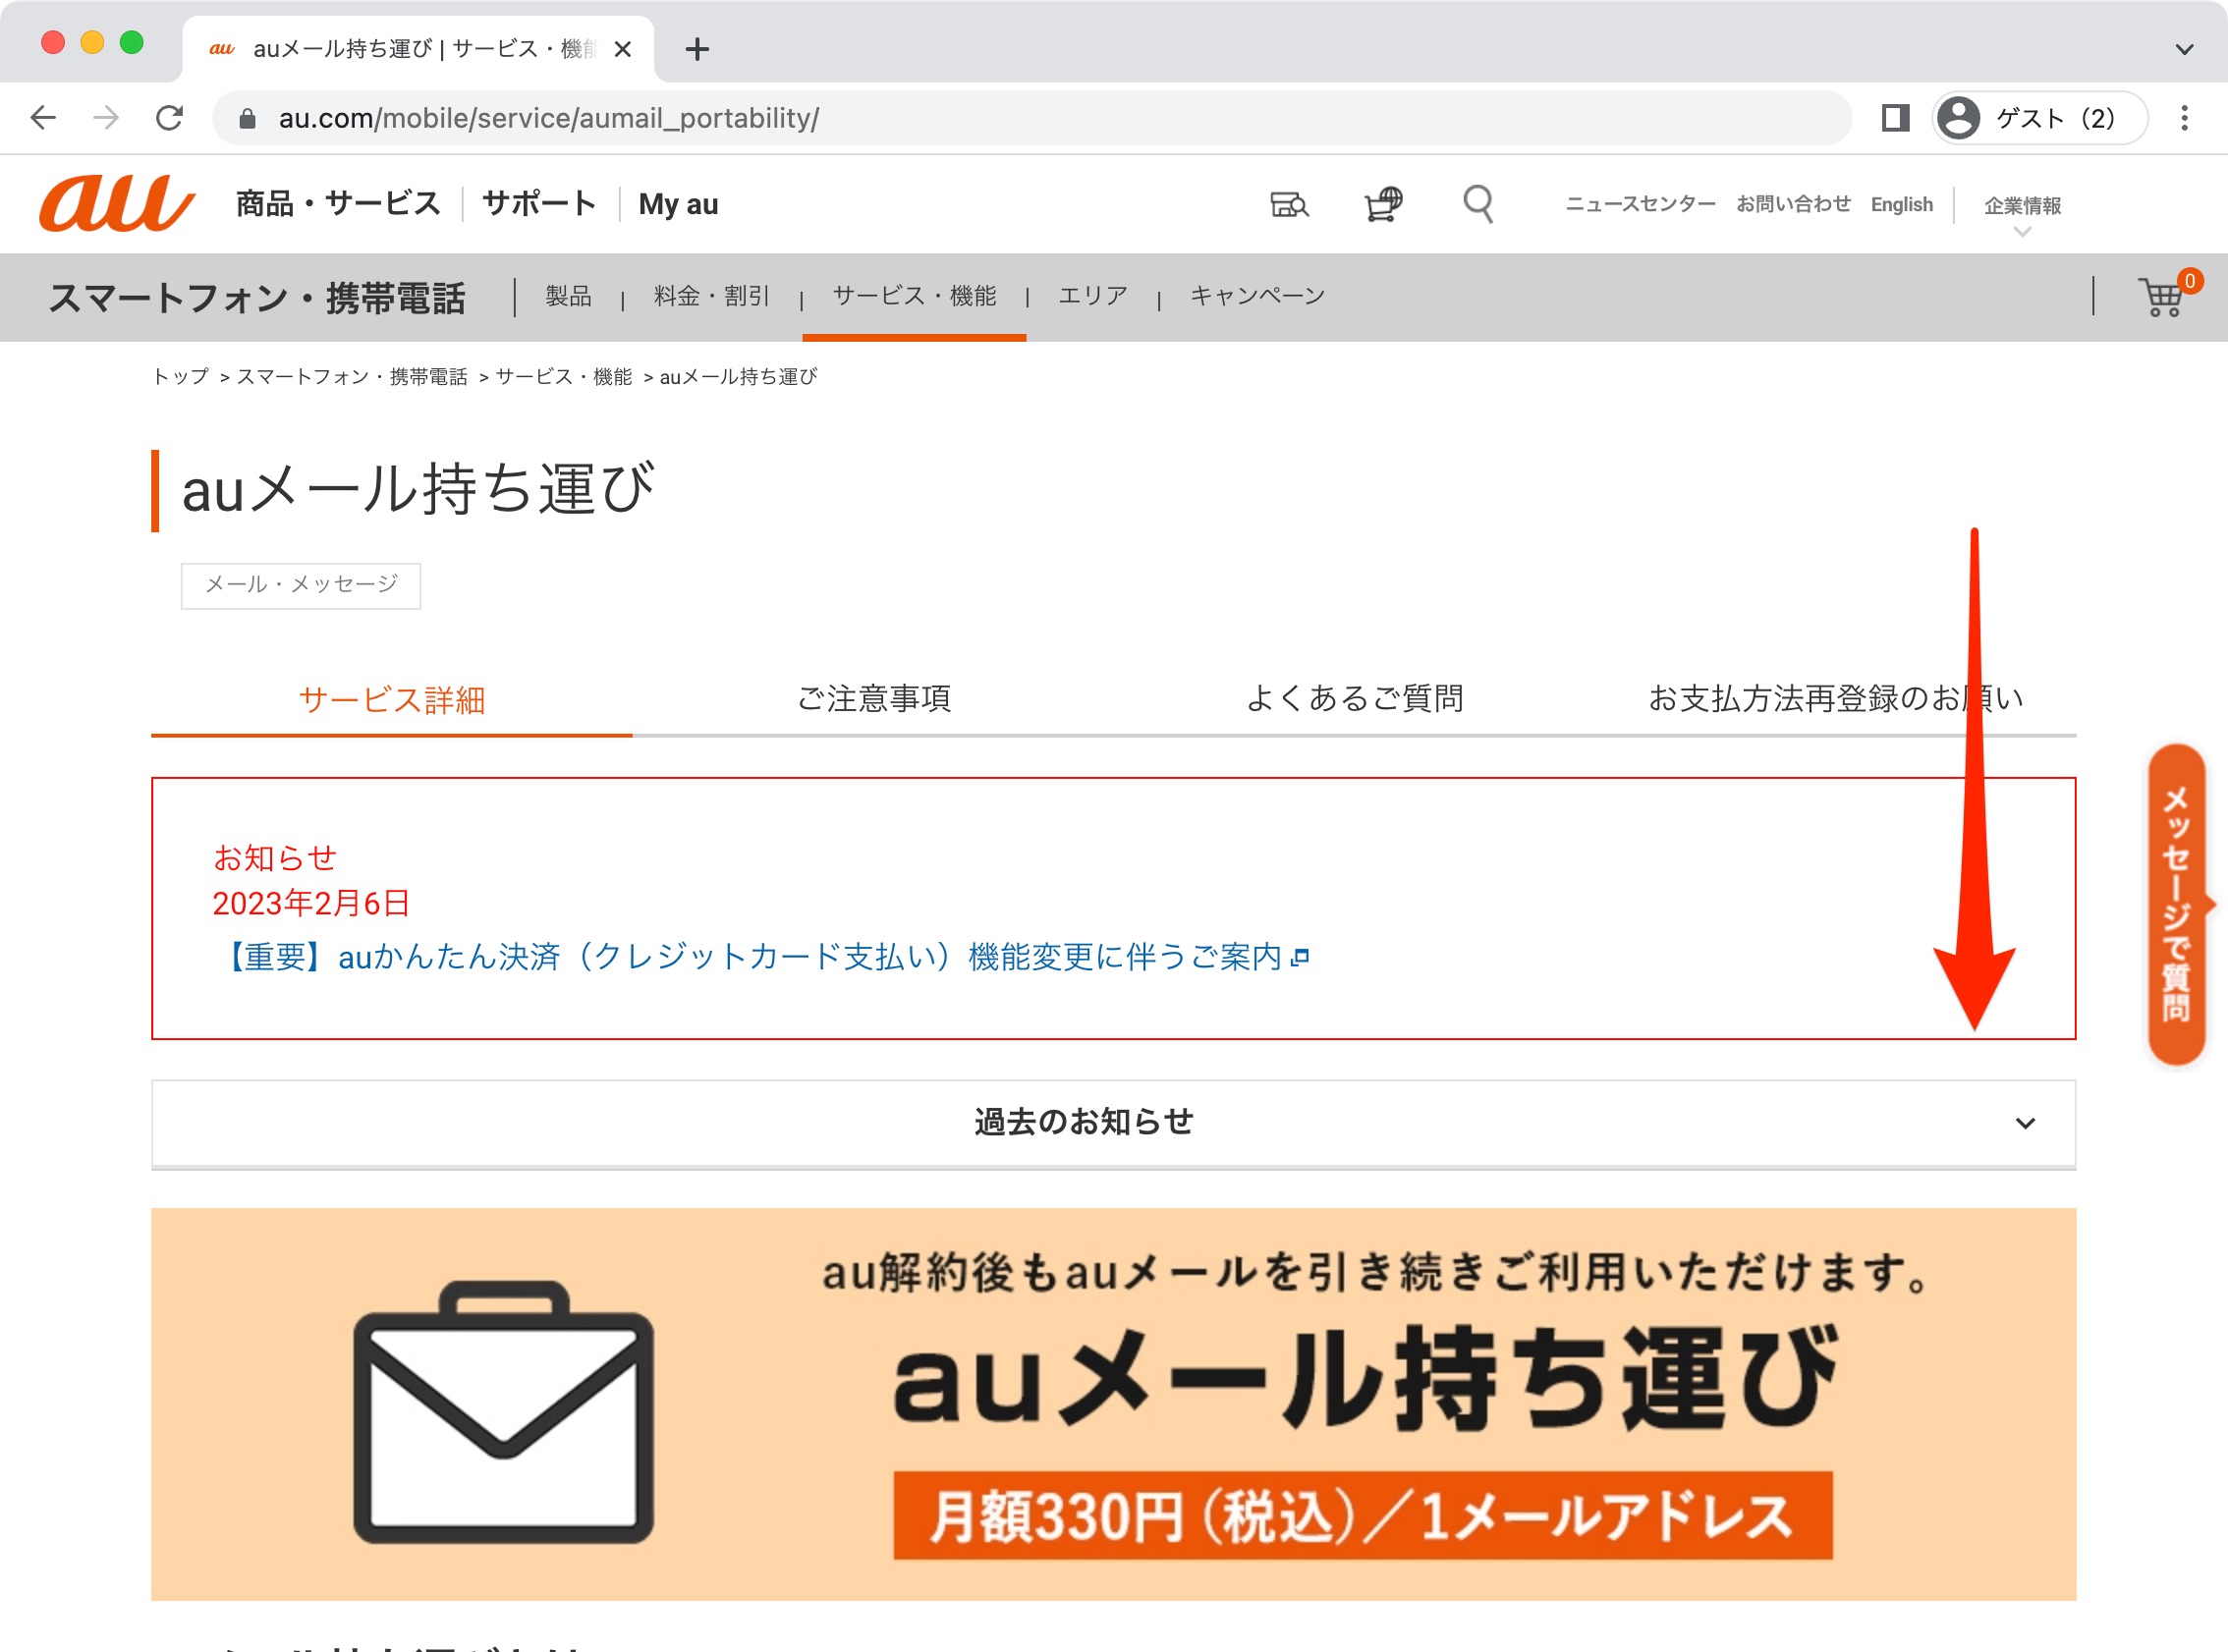The height and width of the screenshot is (1652, 2228).
Task: Select サービス詳細 tab
Action: coord(392,700)
